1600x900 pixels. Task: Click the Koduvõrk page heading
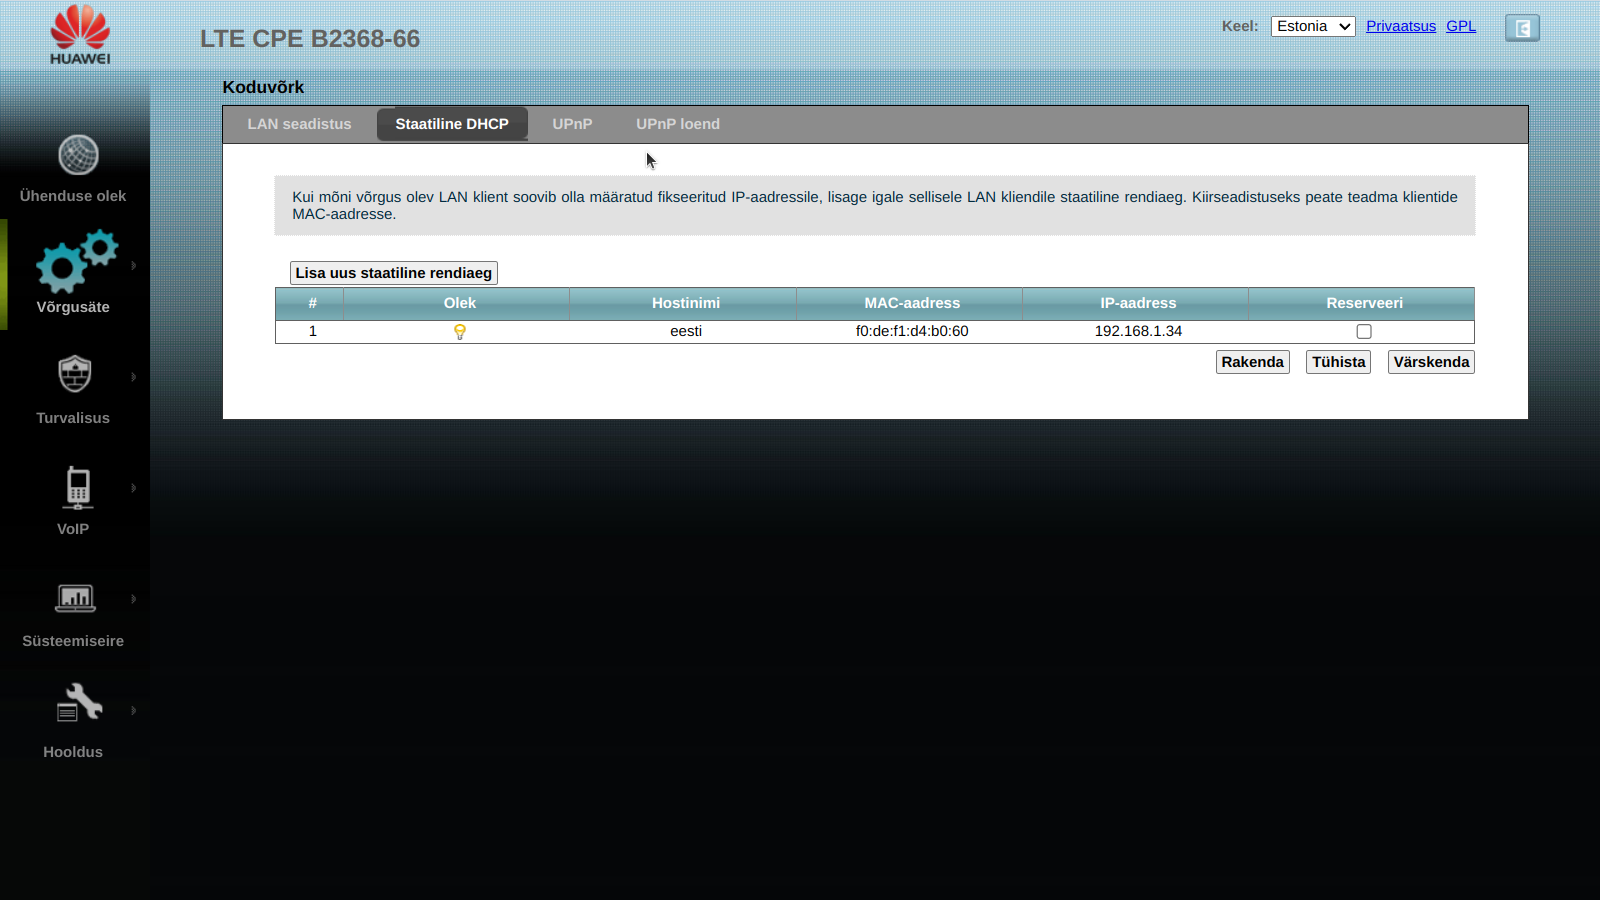pyautogui.click(x=263, y=87)
